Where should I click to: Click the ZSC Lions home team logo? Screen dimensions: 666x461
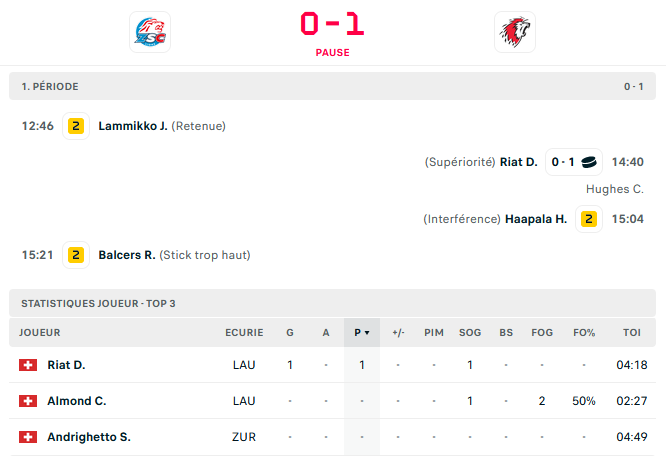point(150,32)
